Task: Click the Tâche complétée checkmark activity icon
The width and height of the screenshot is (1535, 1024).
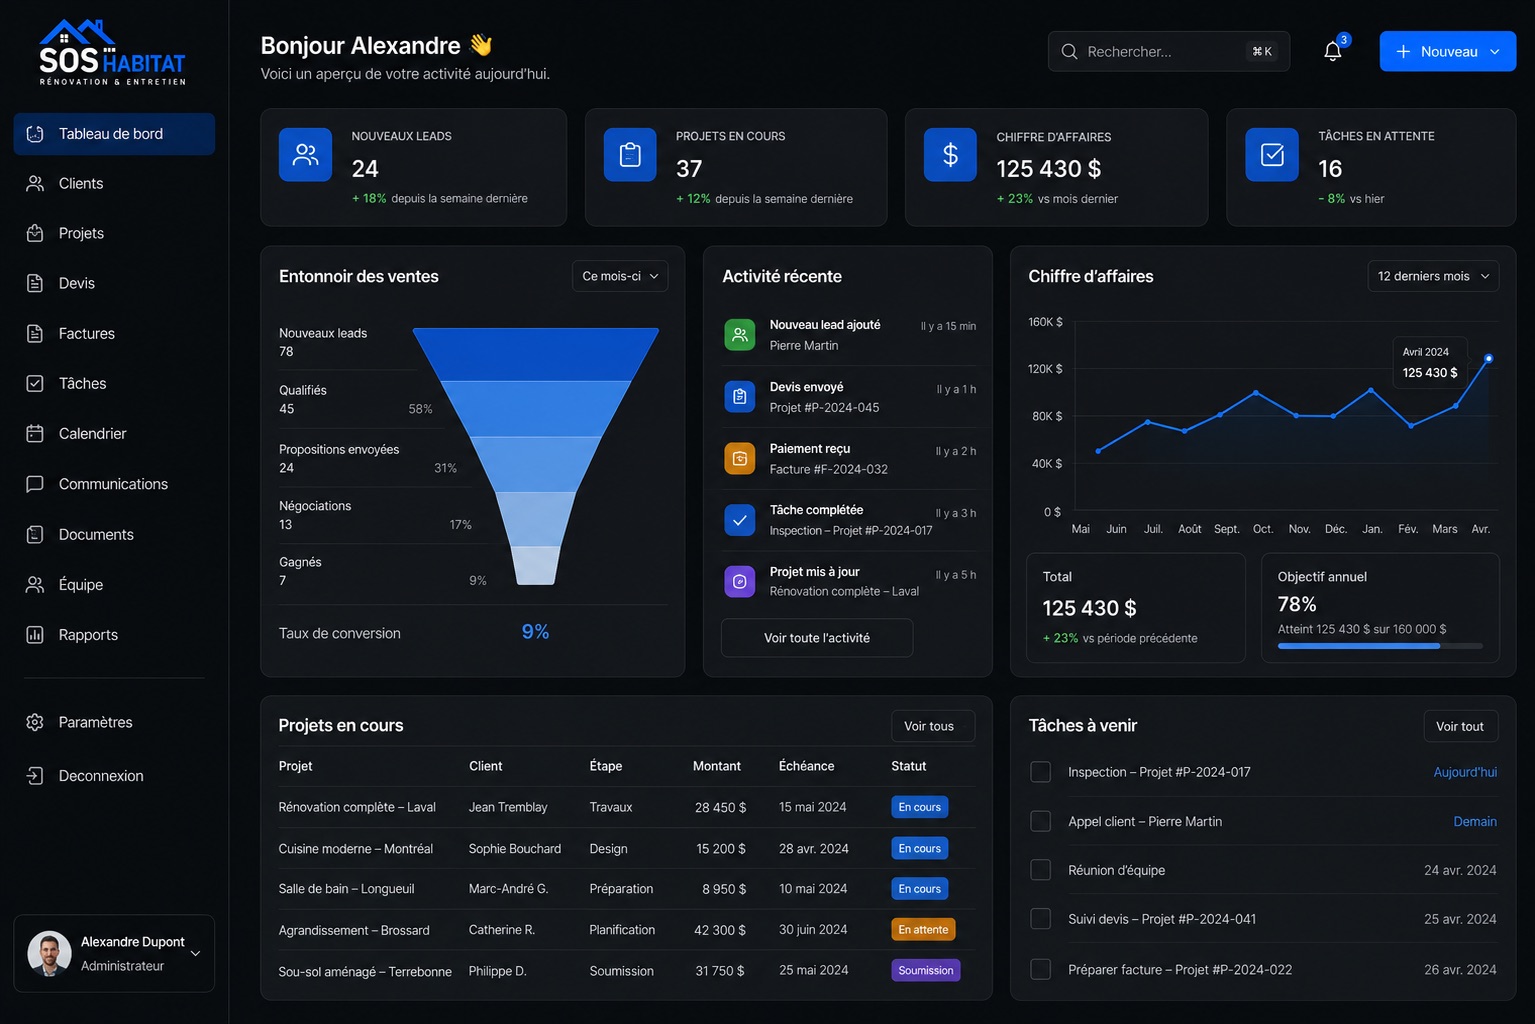Action: pos(740,520)
